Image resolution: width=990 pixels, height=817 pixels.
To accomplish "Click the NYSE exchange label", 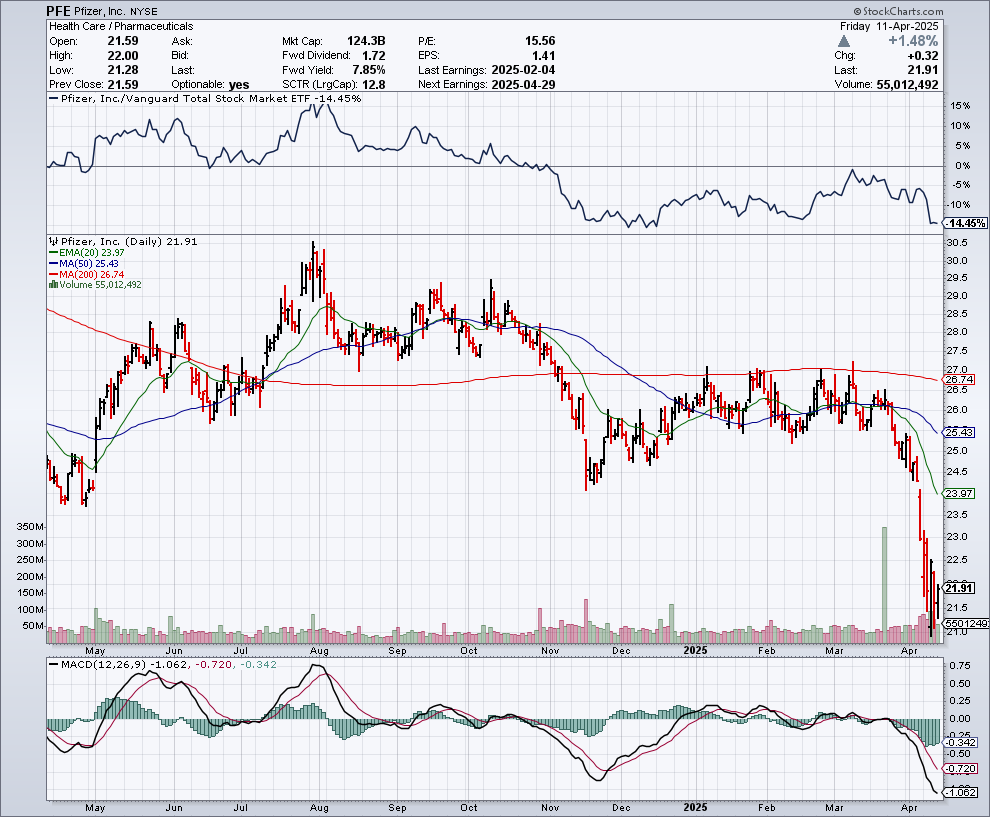I will click(145, 11).
